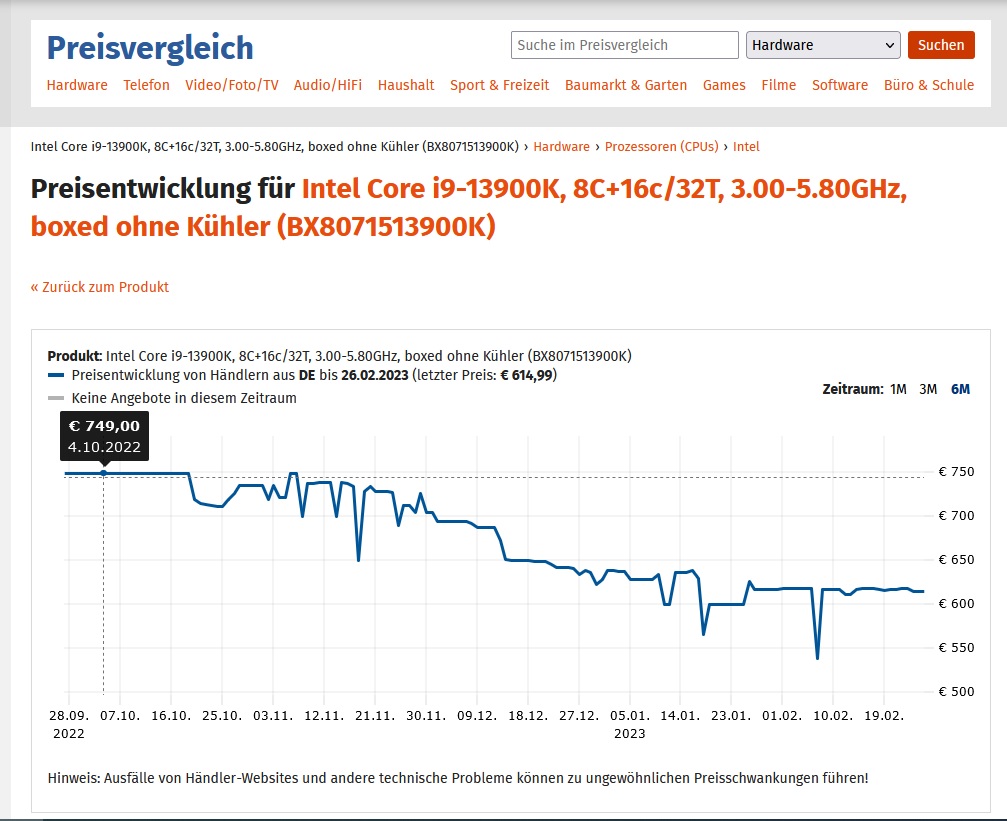Screen dimensions: 1007x821
Task: Open the Games category
Action: coord(724,85)
